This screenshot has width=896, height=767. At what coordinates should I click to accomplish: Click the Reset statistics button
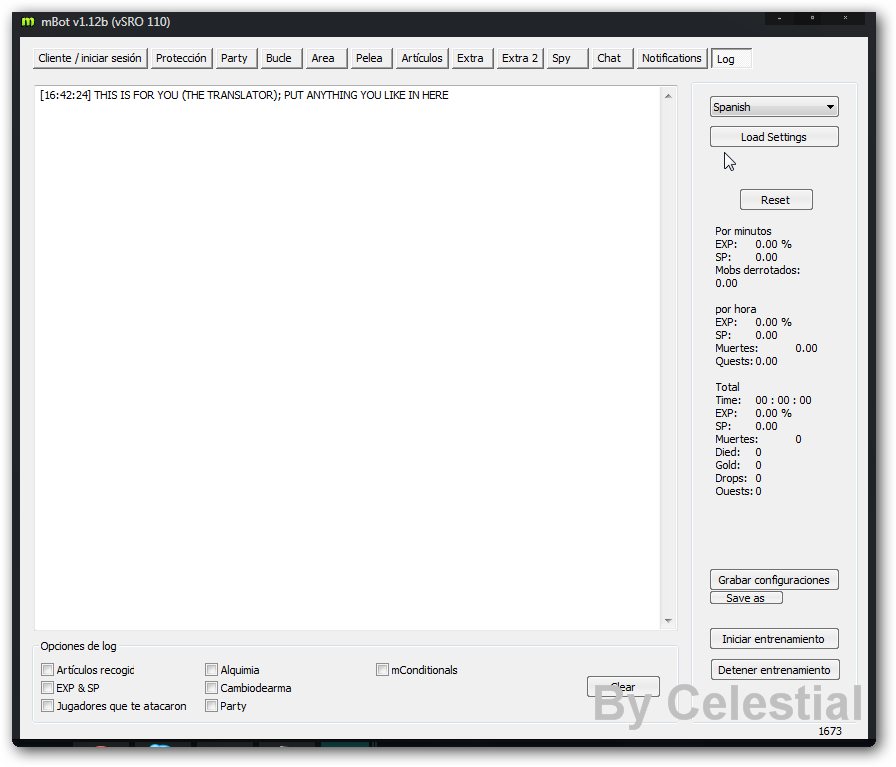tap(776, 200)
